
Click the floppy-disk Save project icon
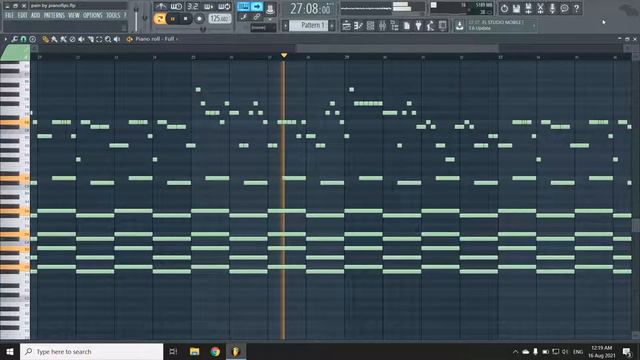point(516,8)
